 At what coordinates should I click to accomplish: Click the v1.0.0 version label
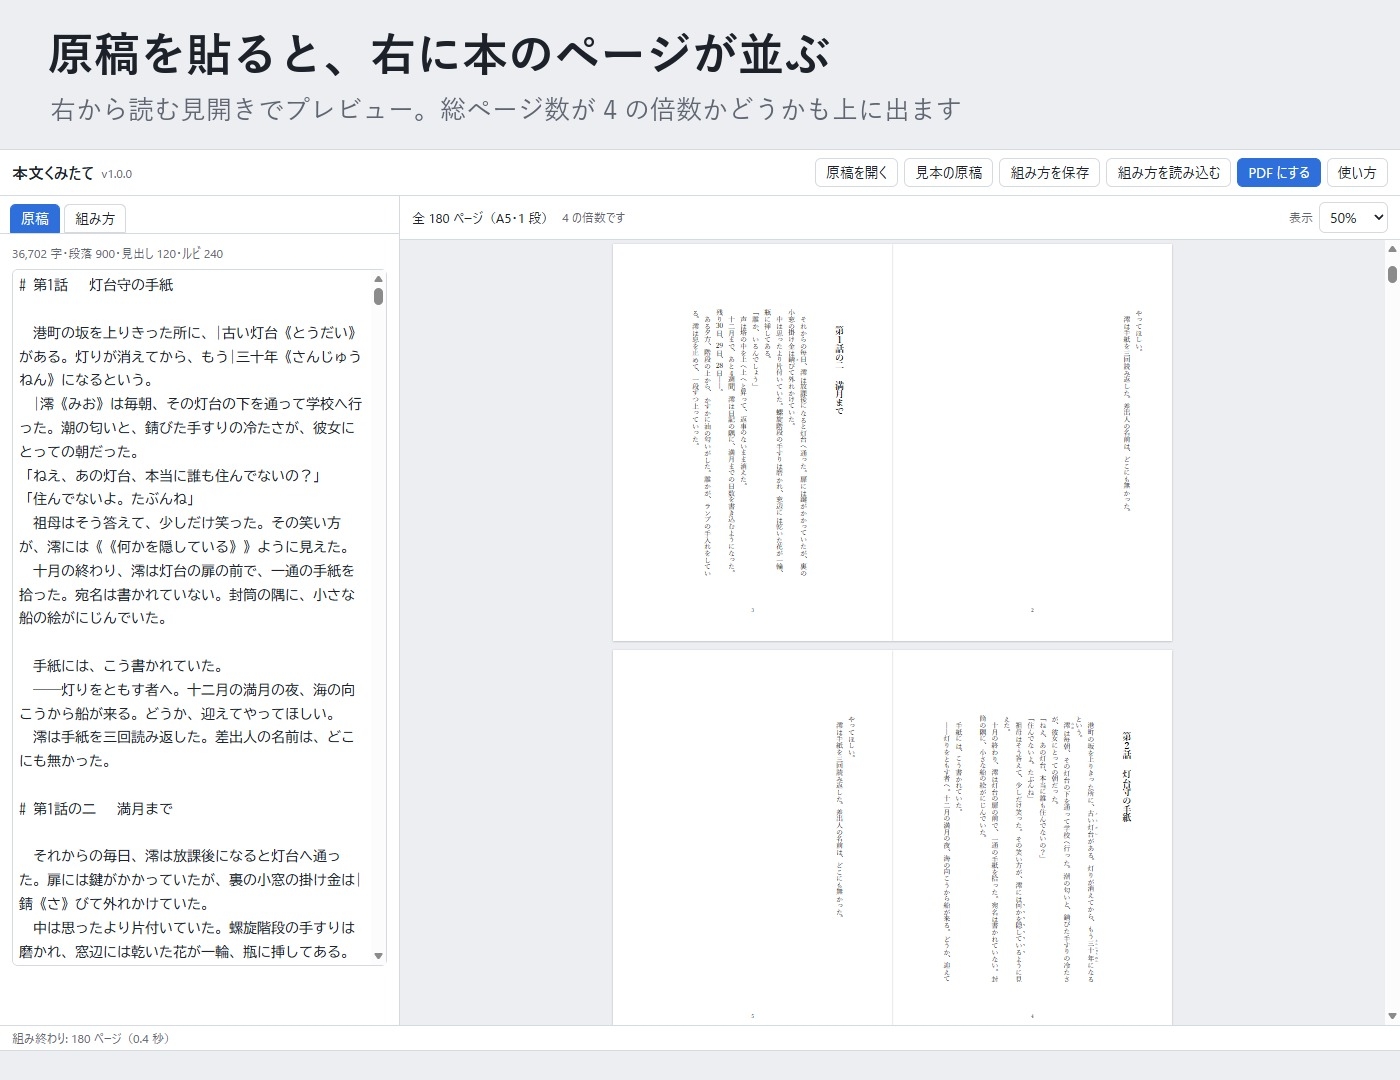point(117,174)
